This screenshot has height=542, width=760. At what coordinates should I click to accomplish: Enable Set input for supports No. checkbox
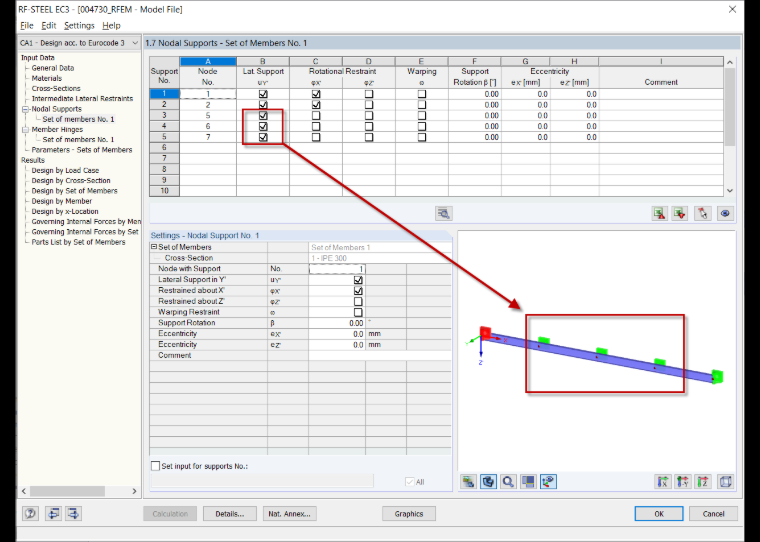(x=156, y=466)
